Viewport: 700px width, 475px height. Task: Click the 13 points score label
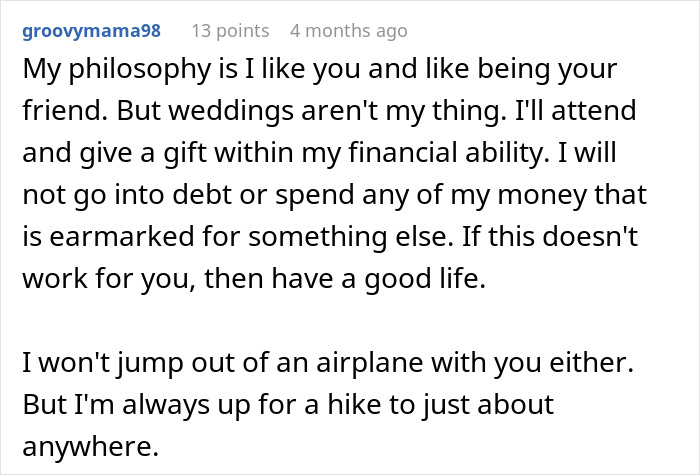[x=230, y=31]
